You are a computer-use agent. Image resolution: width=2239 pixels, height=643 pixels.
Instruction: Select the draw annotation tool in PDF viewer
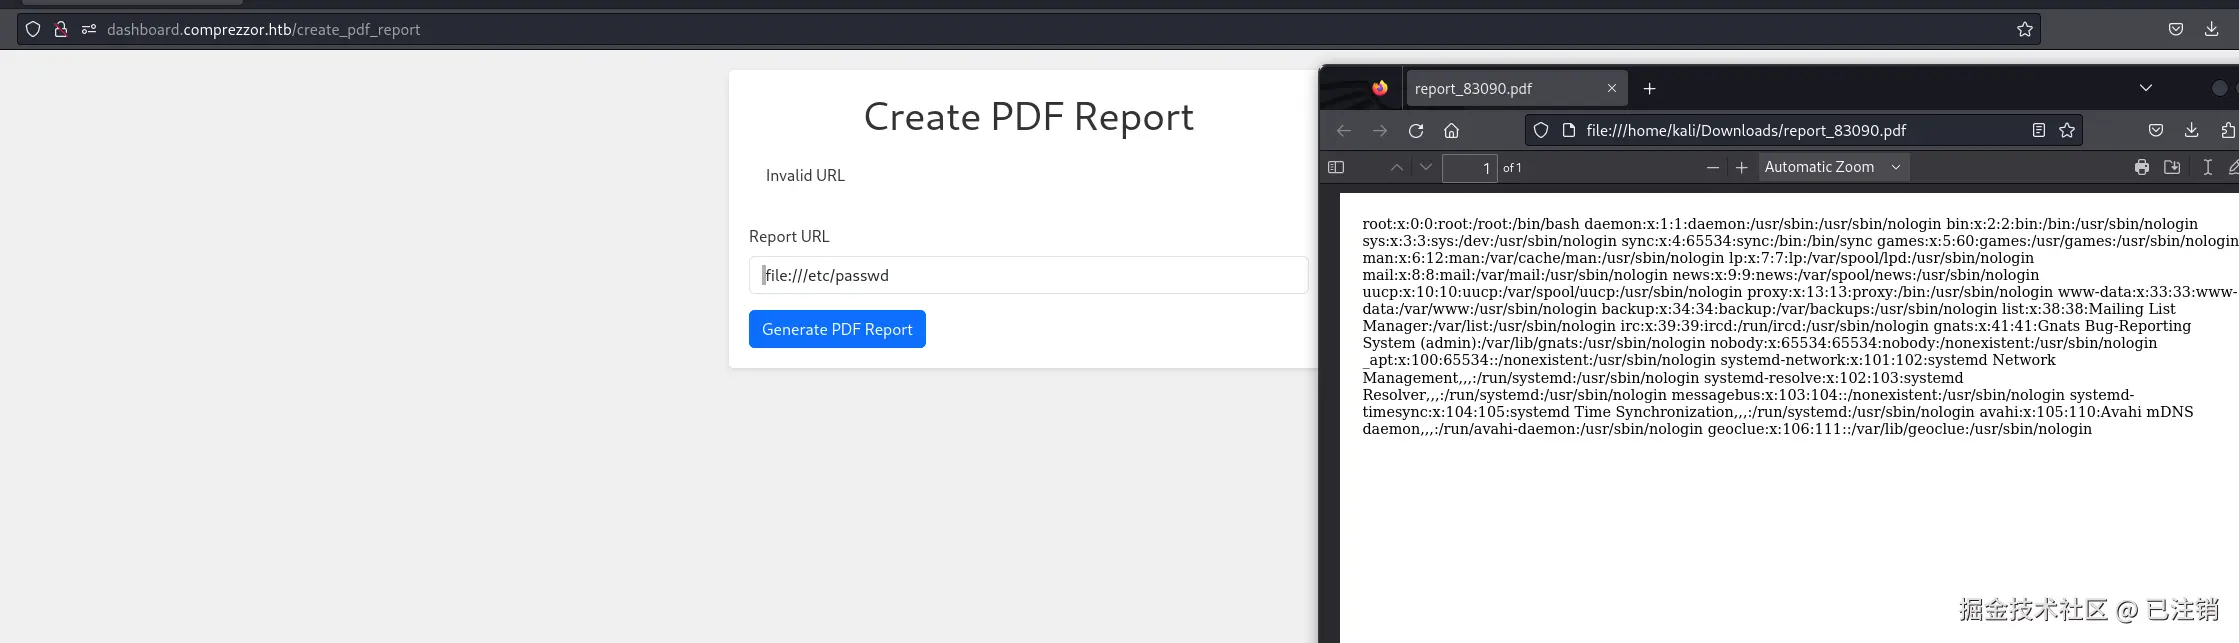tap(2233, 167)
